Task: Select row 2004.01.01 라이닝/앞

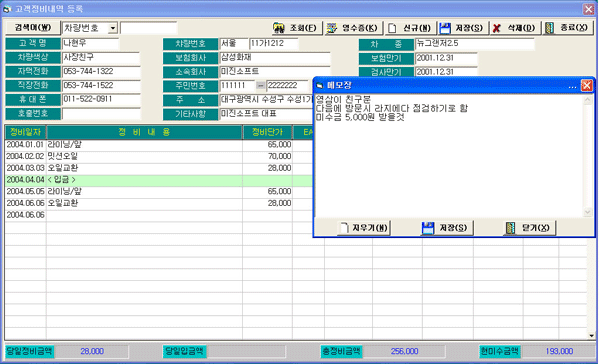Action: coord(159,144)
